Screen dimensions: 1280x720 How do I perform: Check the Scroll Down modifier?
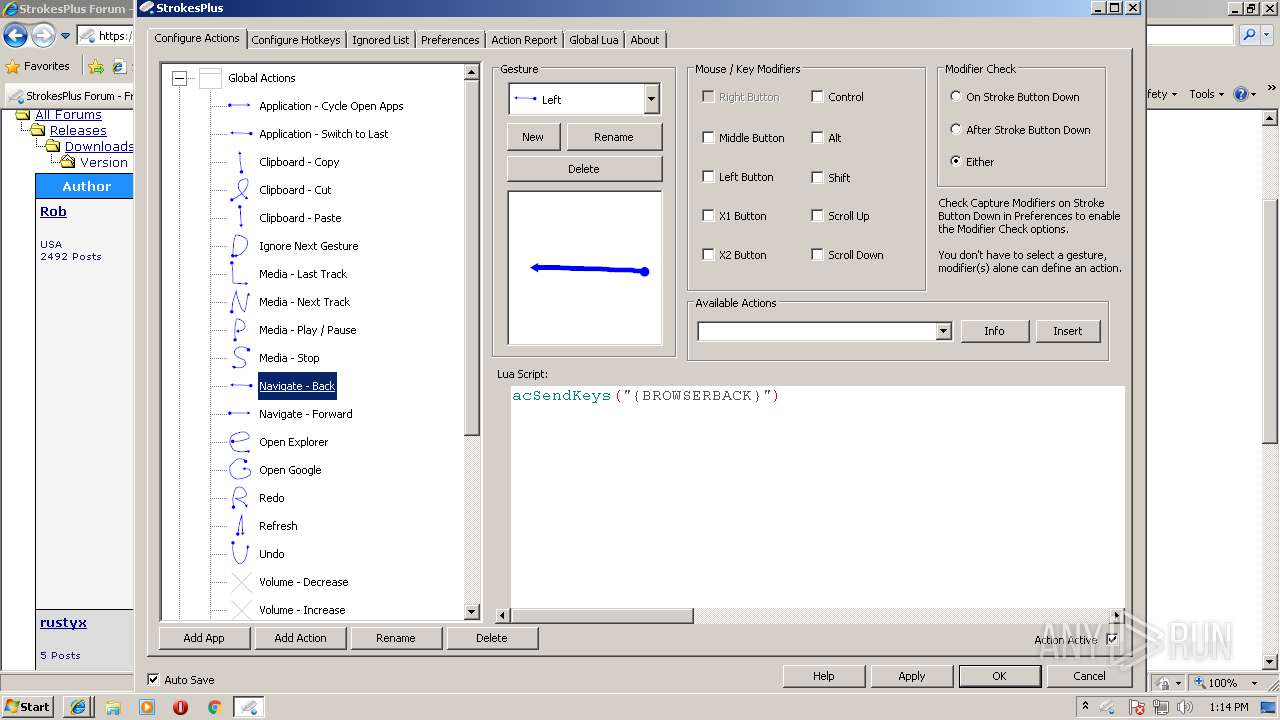[817, 255]
